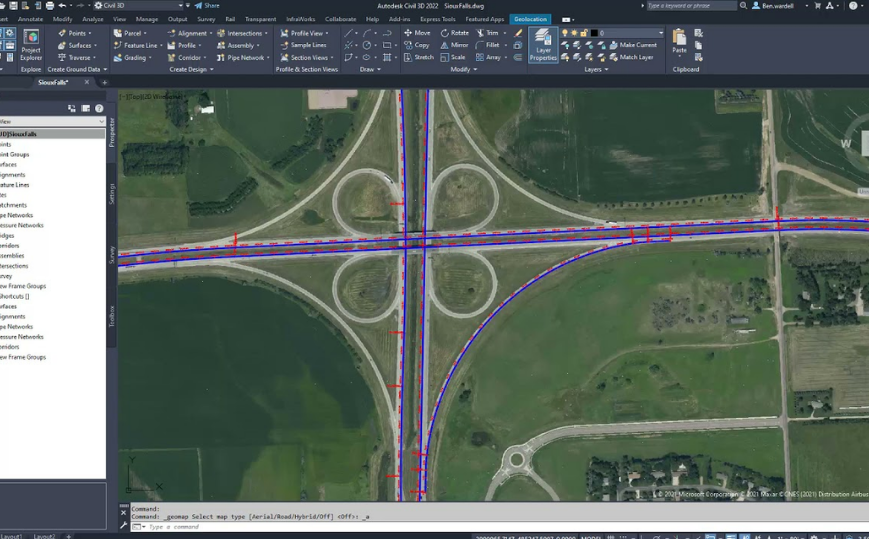Select Point Groups in Prospector tree
The height and width of the screenshot is (539, 869).
15,155
